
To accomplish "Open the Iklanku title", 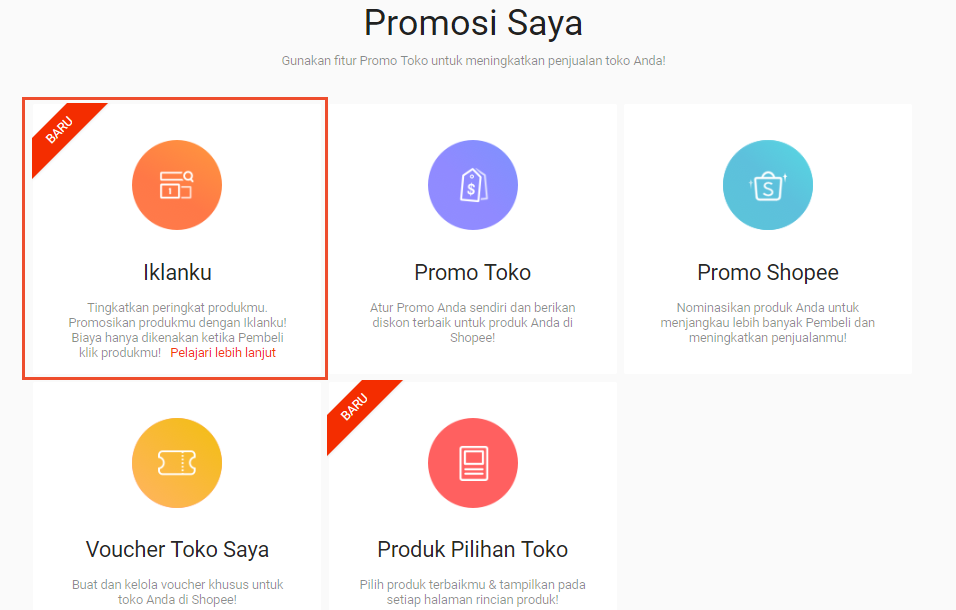I will [177, 272].
